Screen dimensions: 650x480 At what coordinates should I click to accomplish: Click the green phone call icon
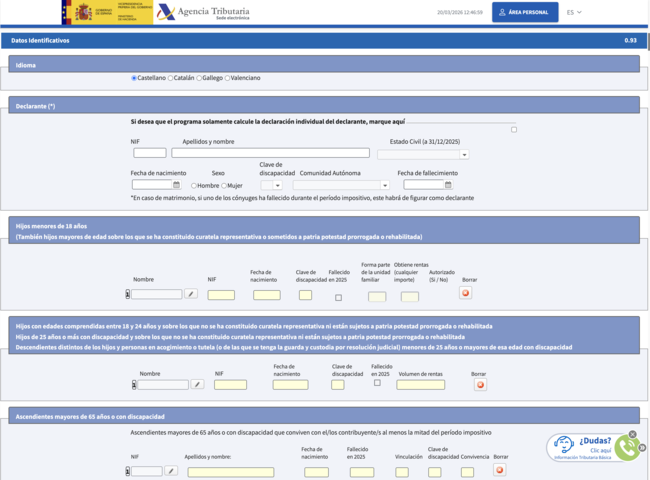(628, 448)
